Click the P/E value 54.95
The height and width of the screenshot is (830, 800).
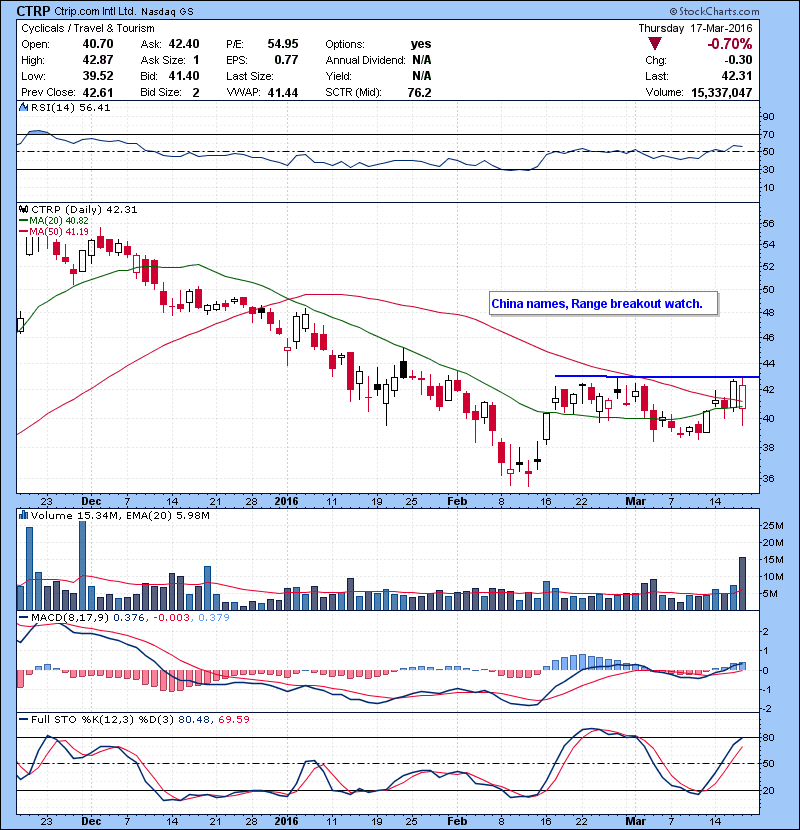tap(283, 44)
